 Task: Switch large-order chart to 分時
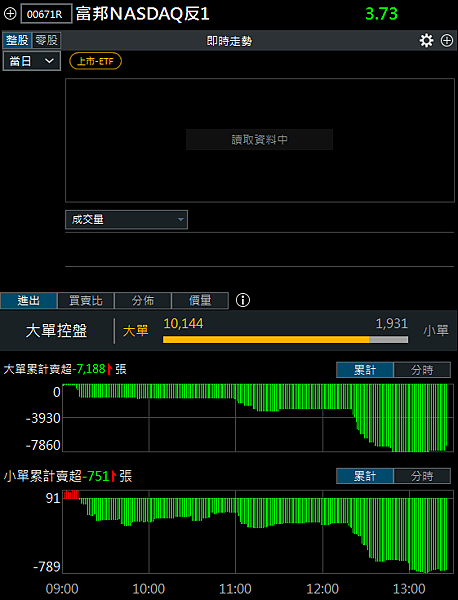[x=422, y=370]
